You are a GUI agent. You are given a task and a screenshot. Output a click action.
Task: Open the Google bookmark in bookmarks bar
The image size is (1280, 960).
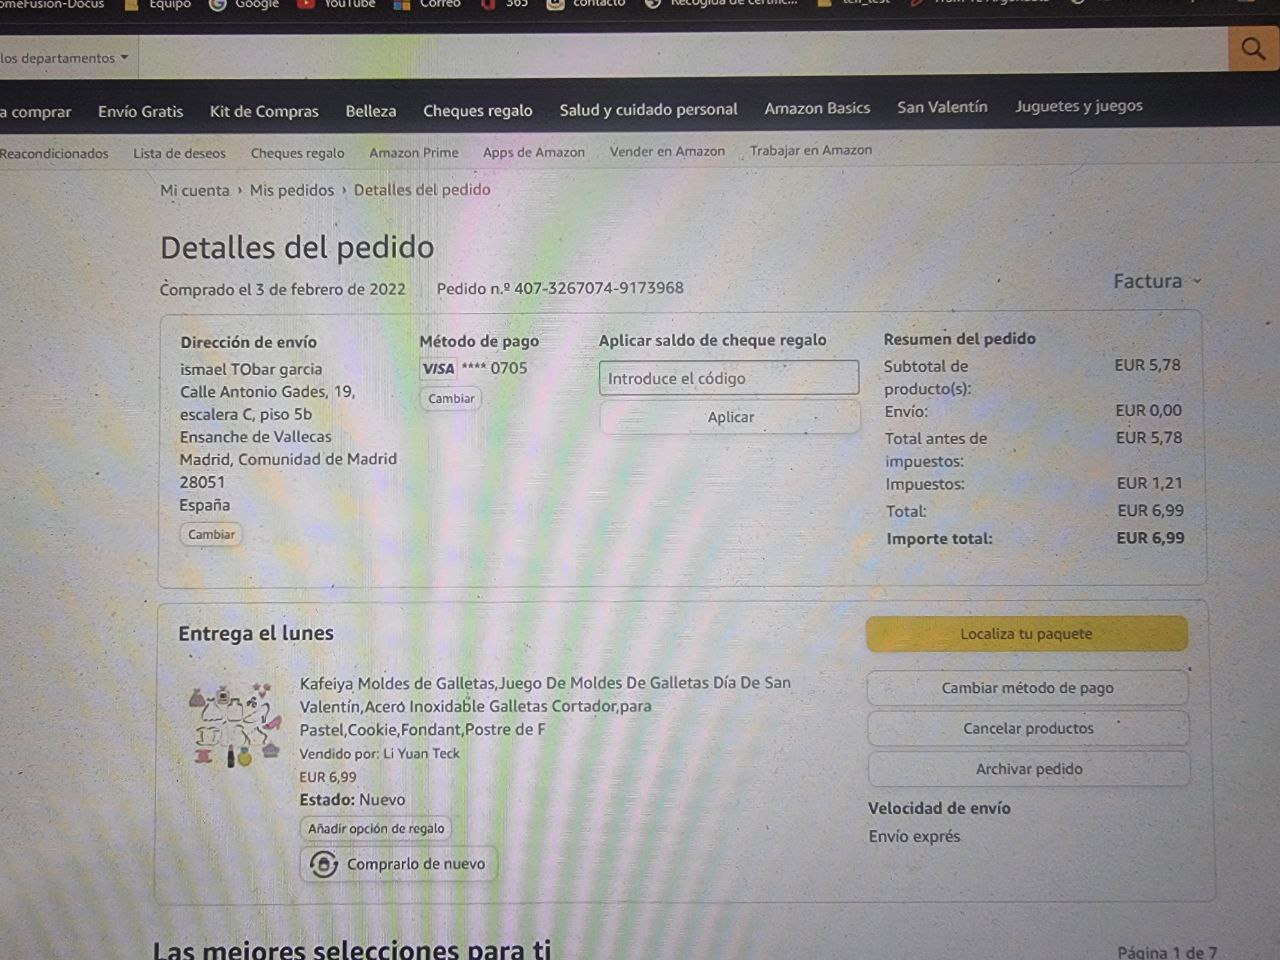coord(244,4)
